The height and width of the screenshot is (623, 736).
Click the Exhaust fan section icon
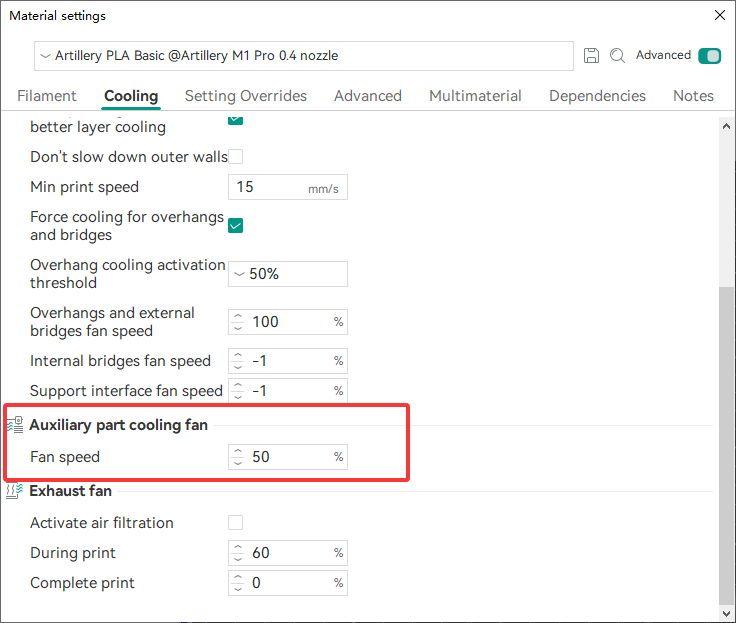(x=15, y=491)
